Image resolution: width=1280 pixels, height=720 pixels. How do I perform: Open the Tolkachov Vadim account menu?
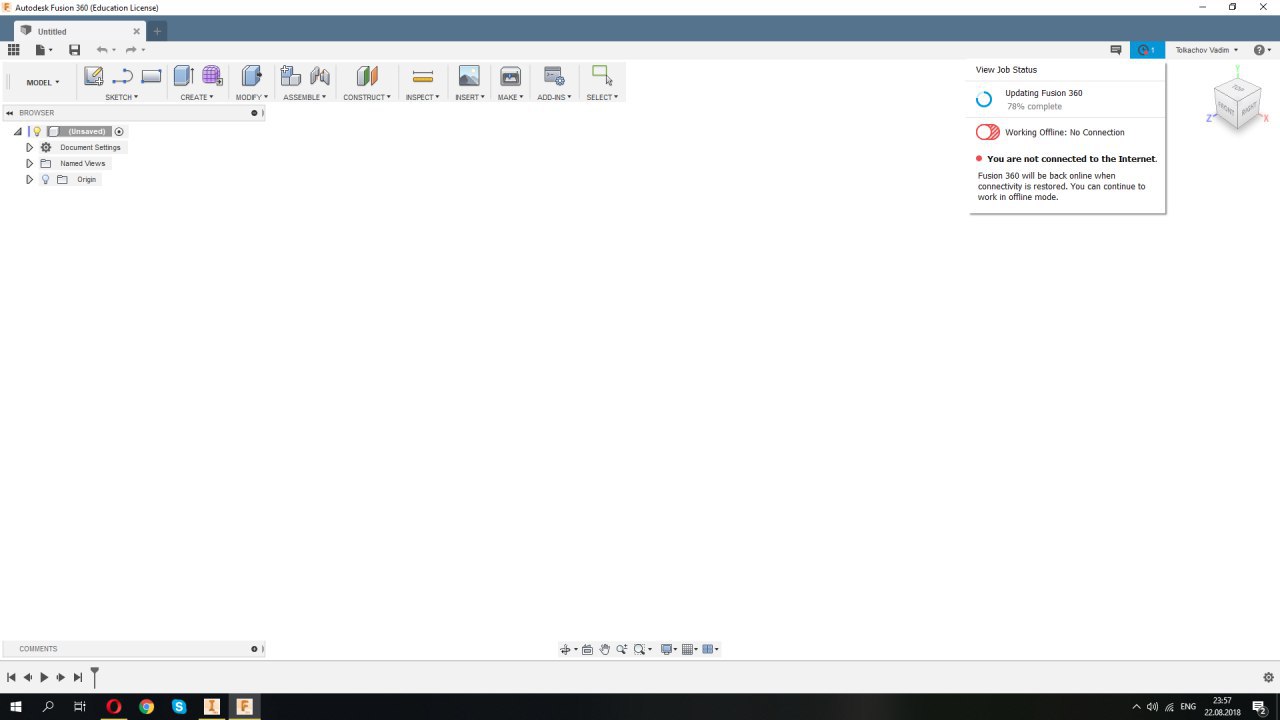point(1207,50)
